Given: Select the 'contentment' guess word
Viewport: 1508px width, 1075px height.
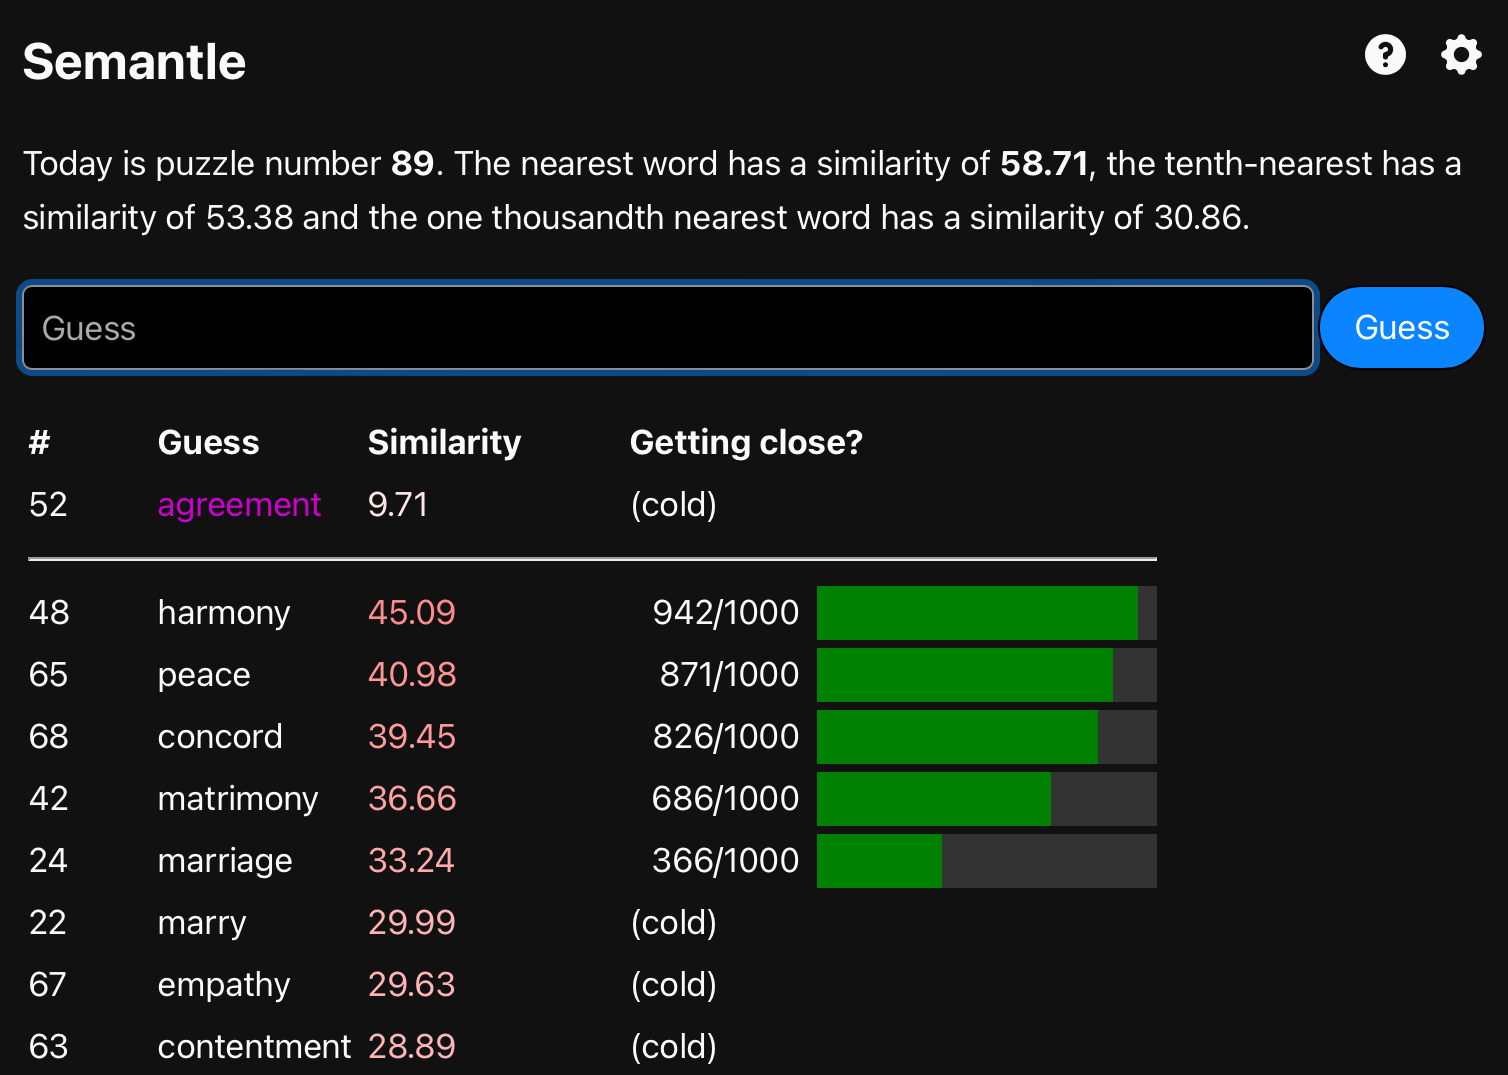Looking at the screenshot, I should 254,1047.
